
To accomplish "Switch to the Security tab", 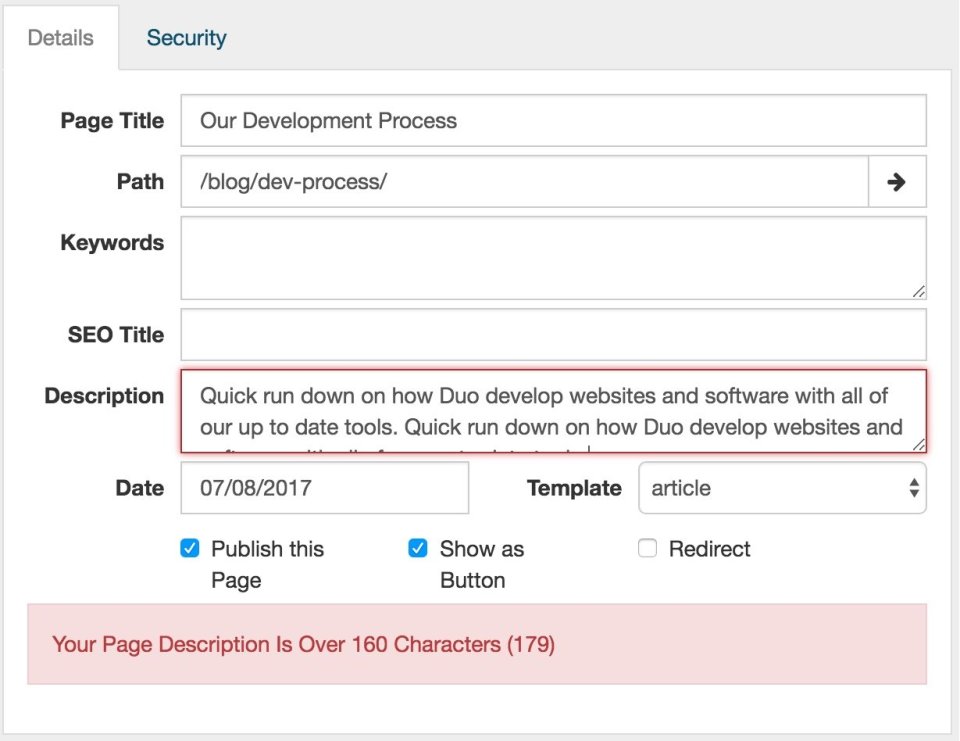I will tap(186, 38).
